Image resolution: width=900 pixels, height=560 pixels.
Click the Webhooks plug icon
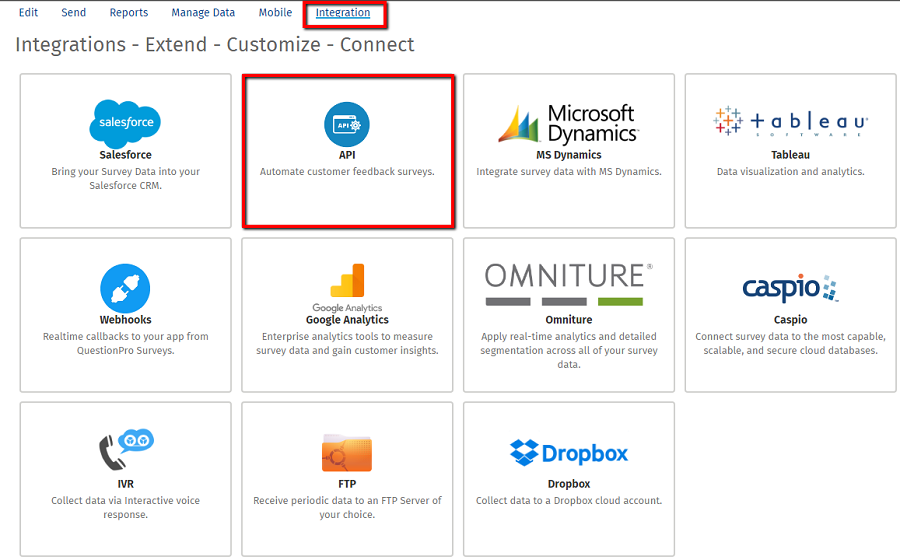coord(125,289)
